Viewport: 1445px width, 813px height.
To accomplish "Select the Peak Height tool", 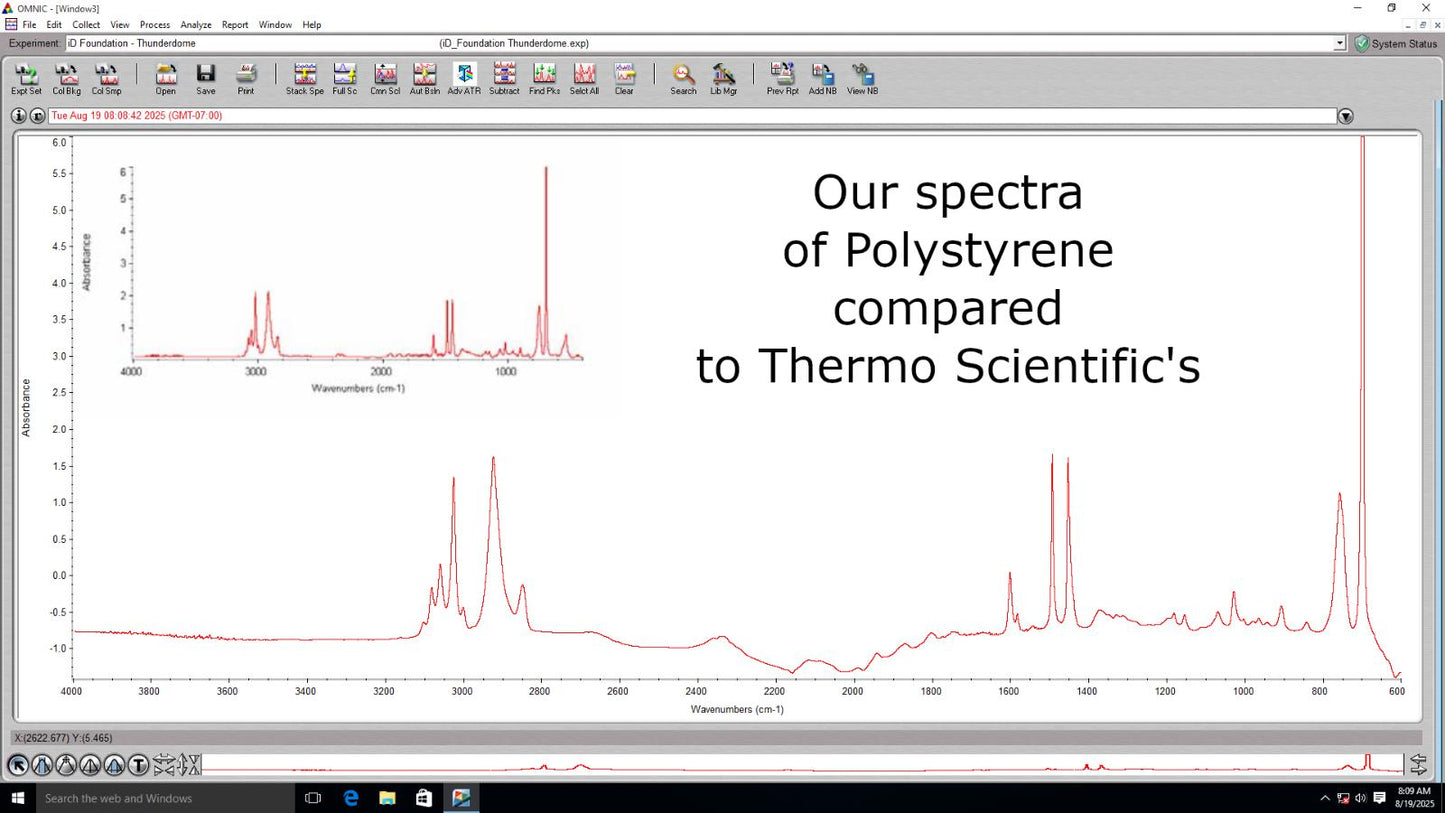I will (90, 766).
